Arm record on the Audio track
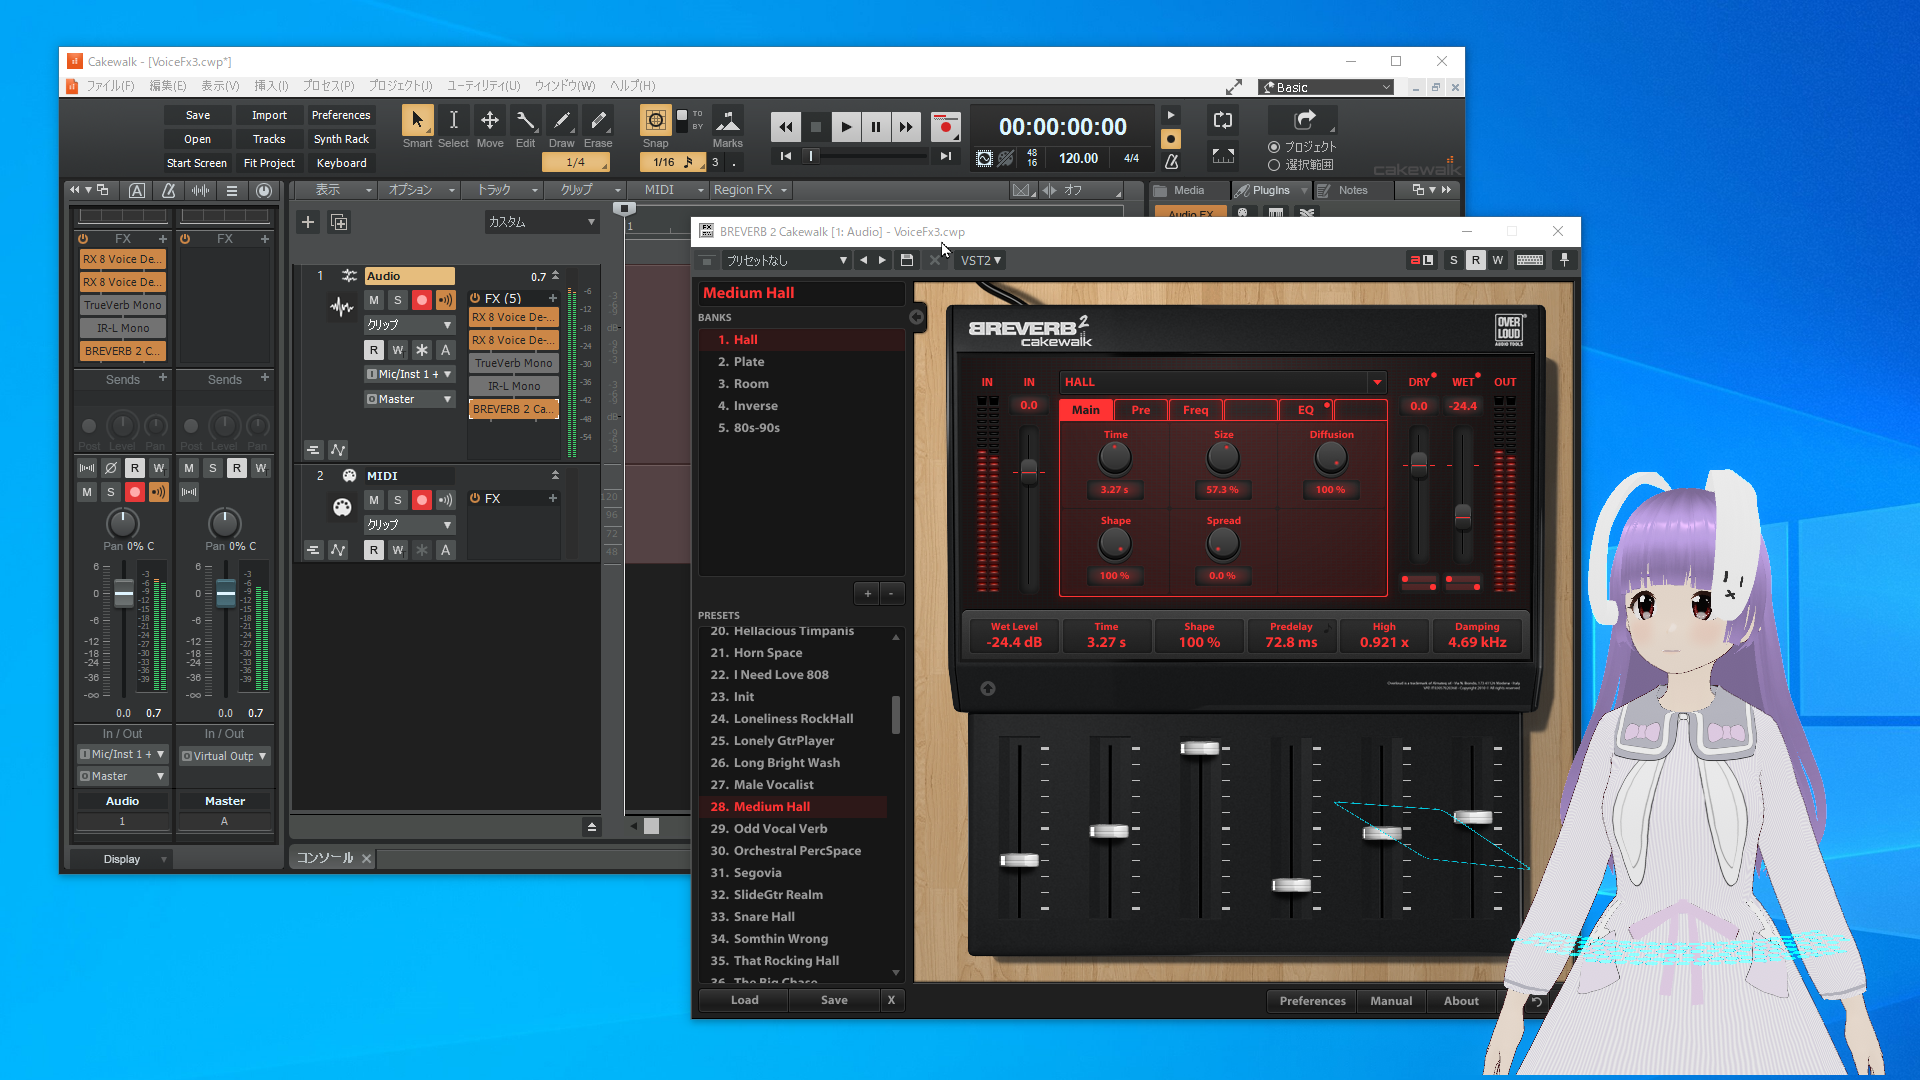Viewport: 1920px width, 1080px height. (422, 300)
